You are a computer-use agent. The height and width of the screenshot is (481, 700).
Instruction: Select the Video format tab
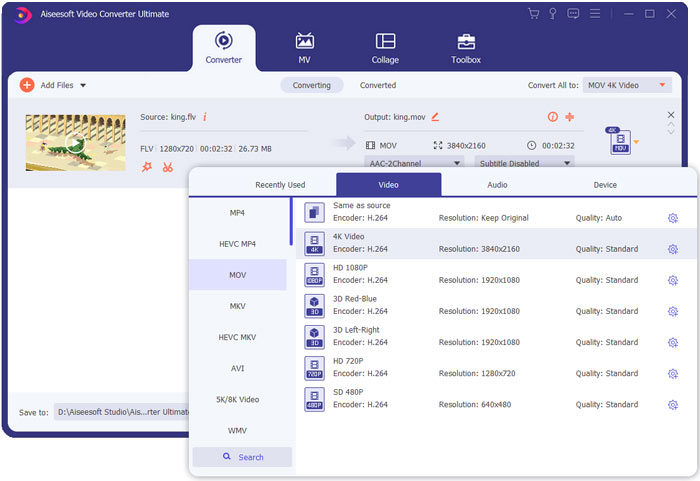[388, 184]
